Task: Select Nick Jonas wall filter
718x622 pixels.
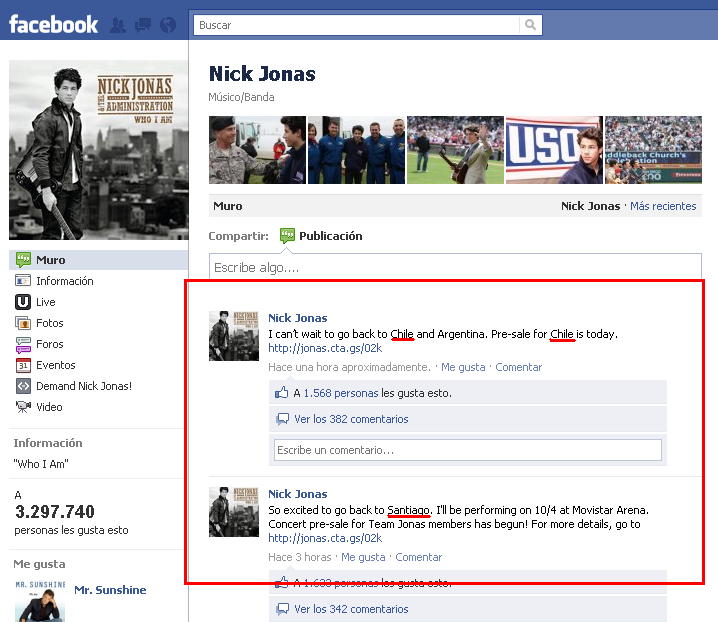Action: (590, 206)
